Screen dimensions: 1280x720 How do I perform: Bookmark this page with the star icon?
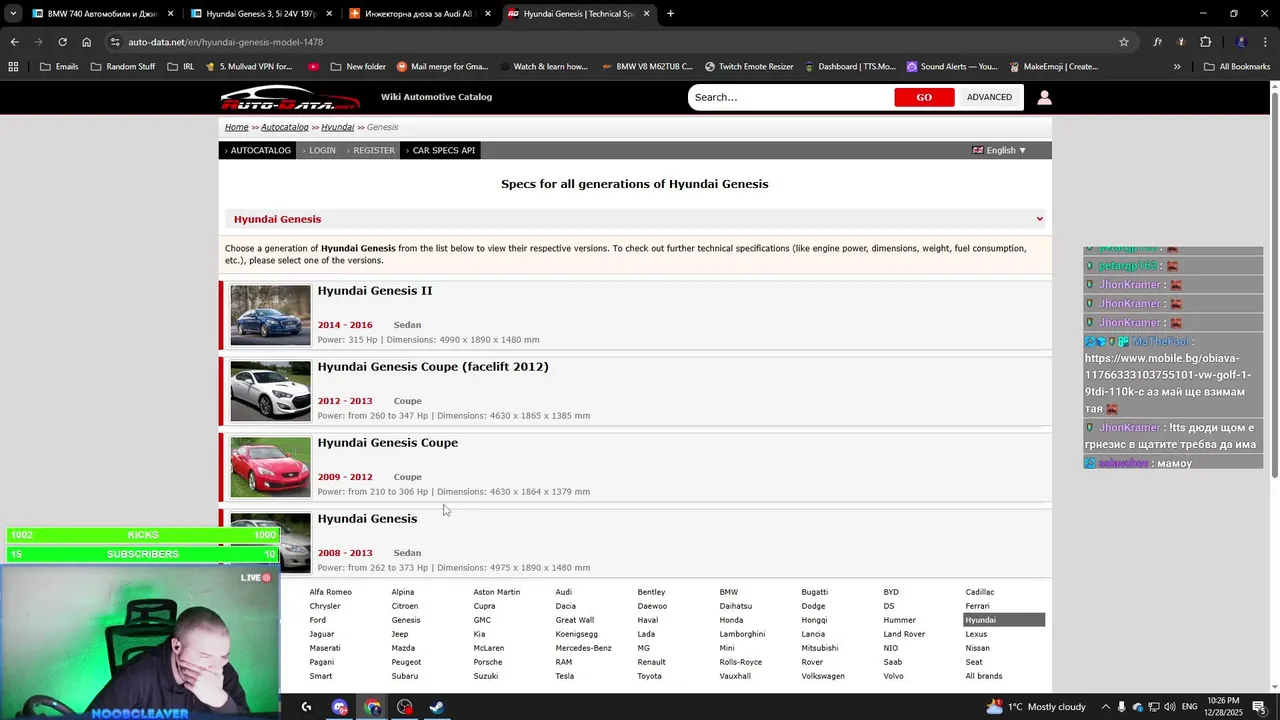pyautogui.click(x=1124, y=42)
